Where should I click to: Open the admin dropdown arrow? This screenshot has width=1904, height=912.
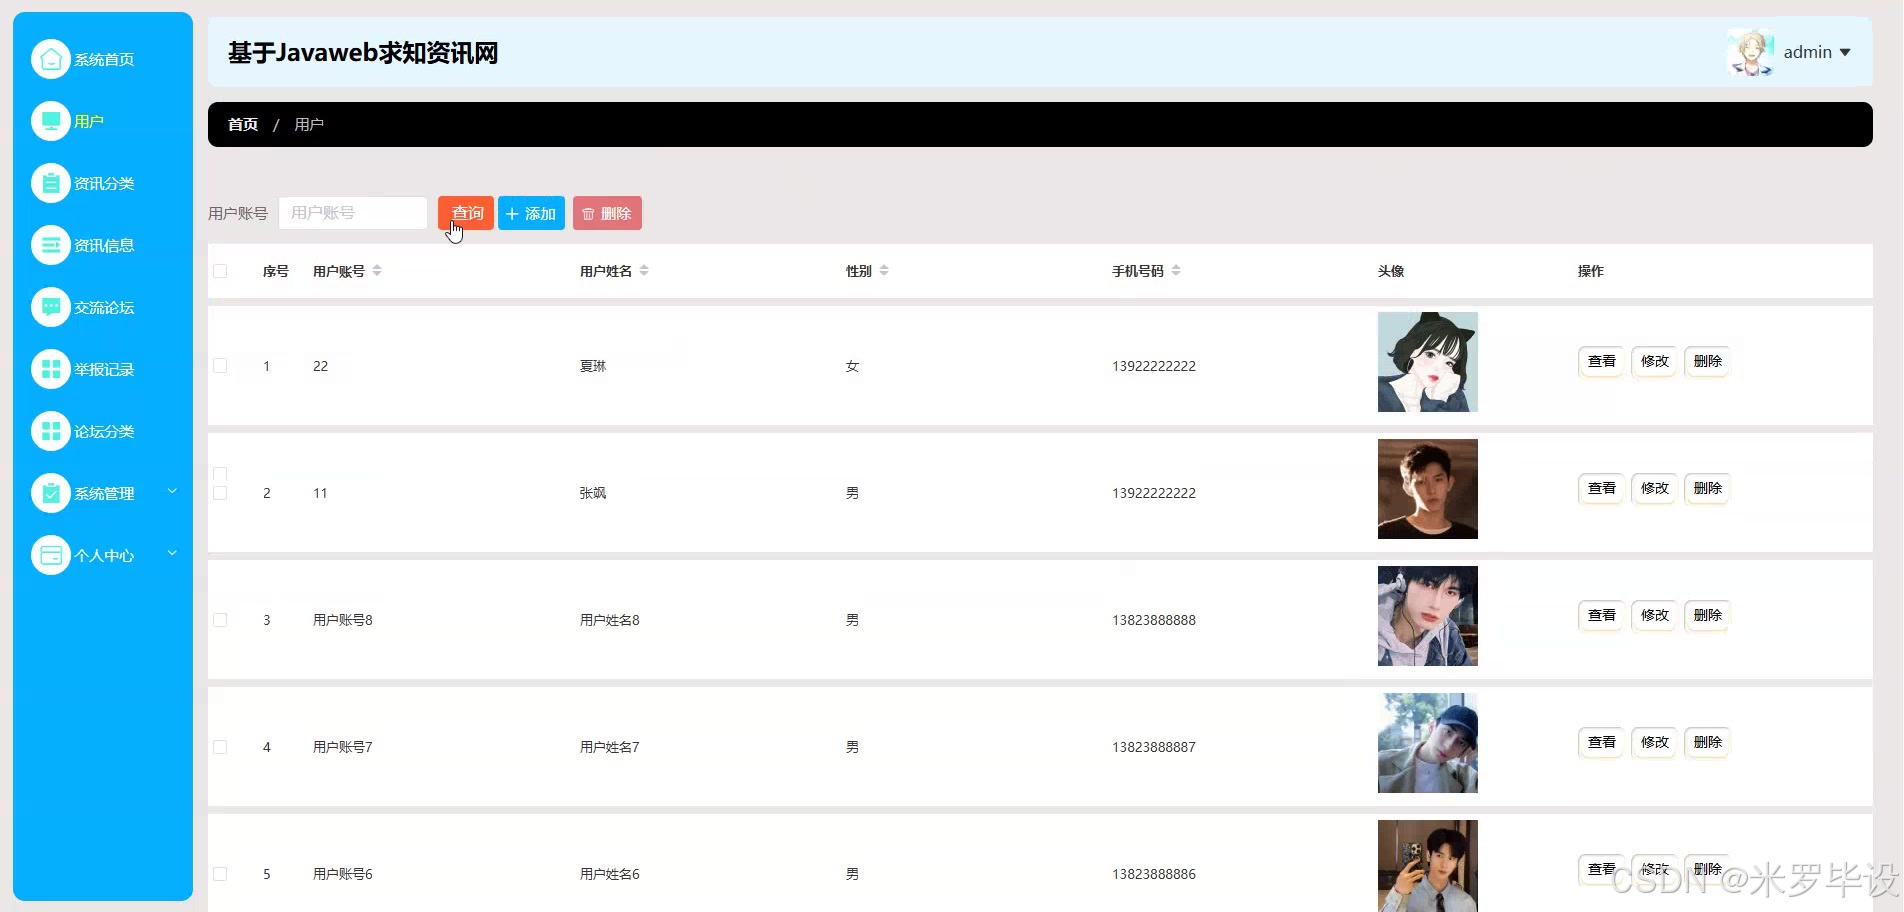click(x=1845, y=53)
